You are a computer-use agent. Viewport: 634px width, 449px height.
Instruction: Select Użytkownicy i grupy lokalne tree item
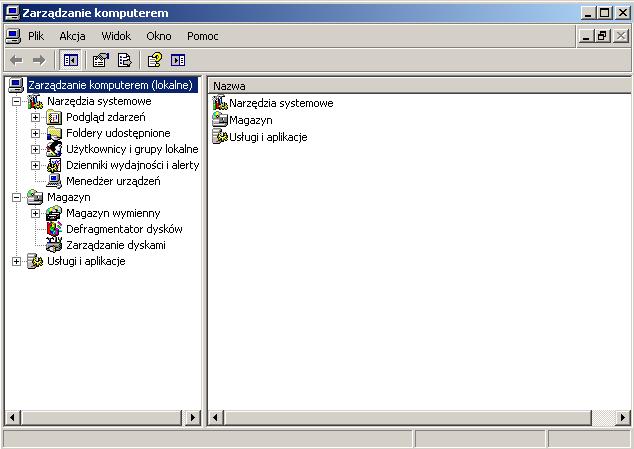[132, 149]
